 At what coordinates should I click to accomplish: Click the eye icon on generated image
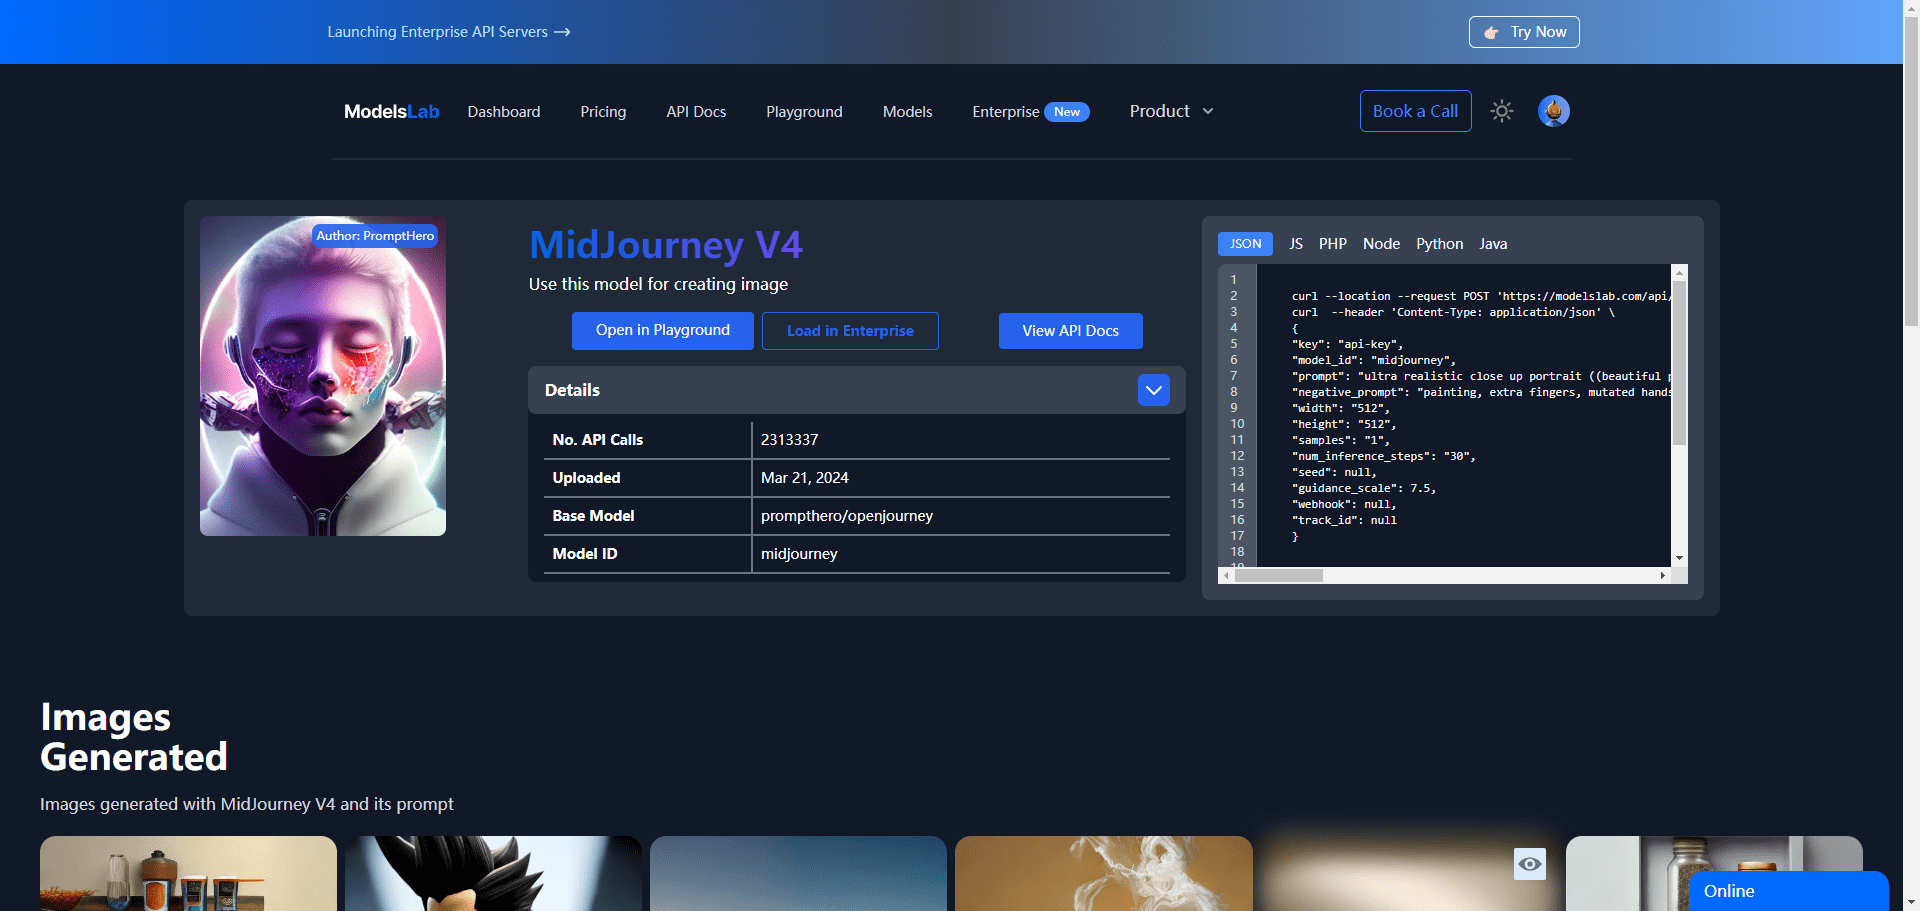[x=1530, y=864]
